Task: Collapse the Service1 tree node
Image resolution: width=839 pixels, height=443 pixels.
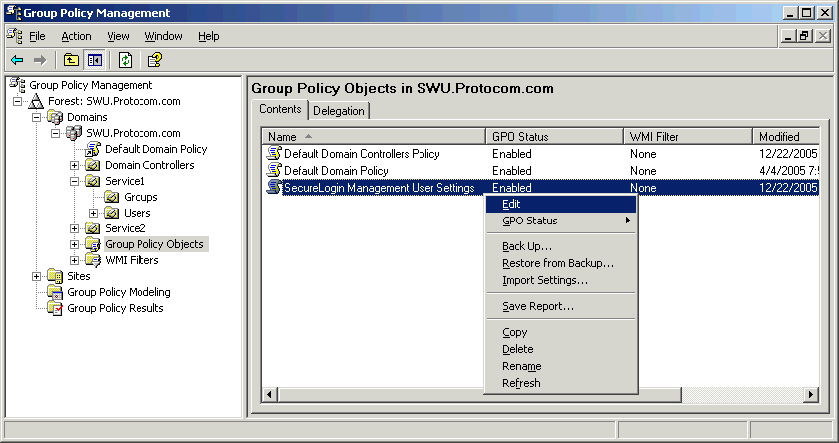Action: pyautogui.click(x=75, y=181)
